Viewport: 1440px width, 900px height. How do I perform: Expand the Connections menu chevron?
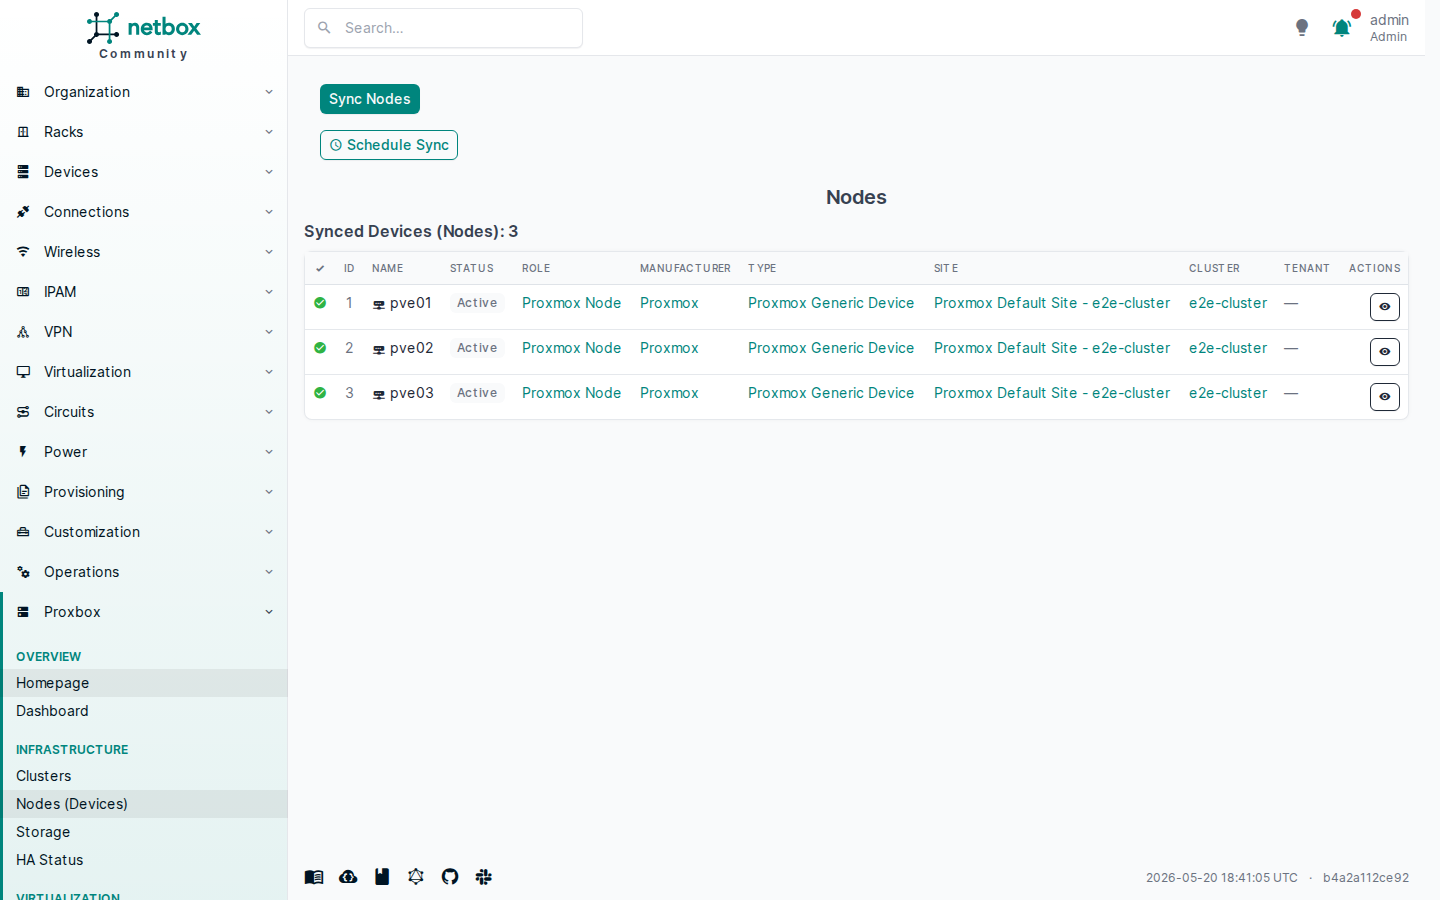[x=269, y=212]
